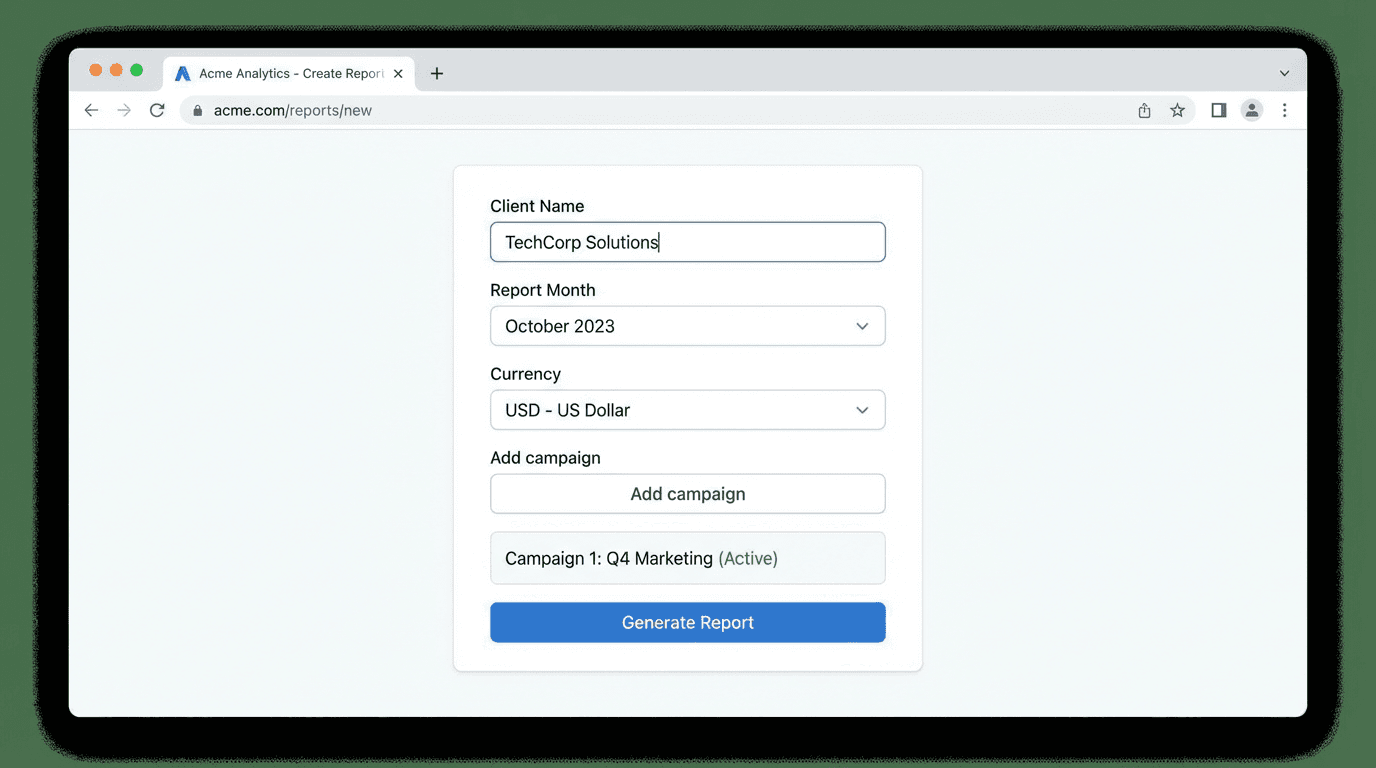Click the Generate Report button

point(687,622)
